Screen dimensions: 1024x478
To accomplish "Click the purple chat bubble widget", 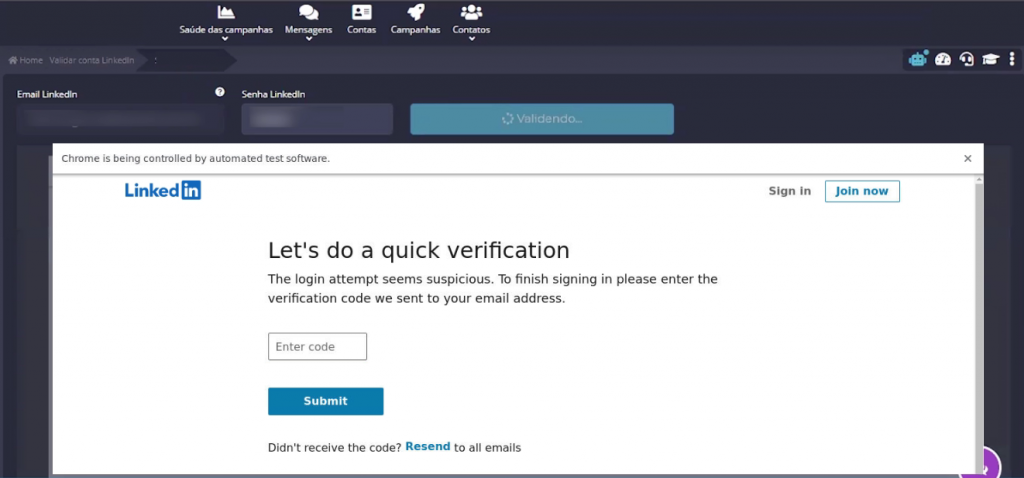I will tap(983, 465).
